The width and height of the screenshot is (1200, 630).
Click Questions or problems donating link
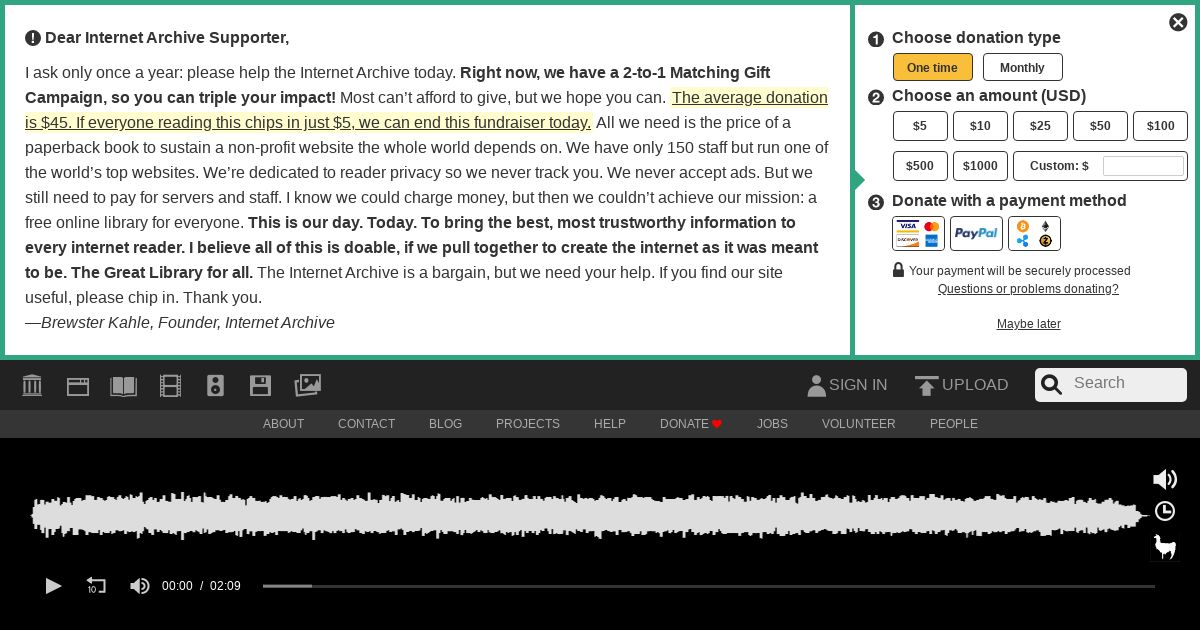[x=1028, y=289]
